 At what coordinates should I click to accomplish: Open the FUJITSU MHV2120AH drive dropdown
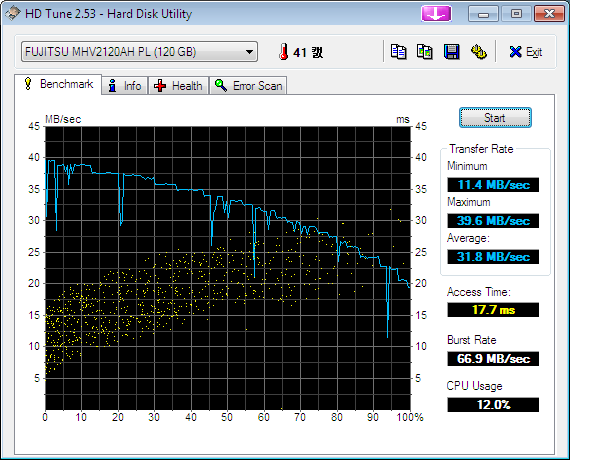pyautogui.click(x=139, y=52)
